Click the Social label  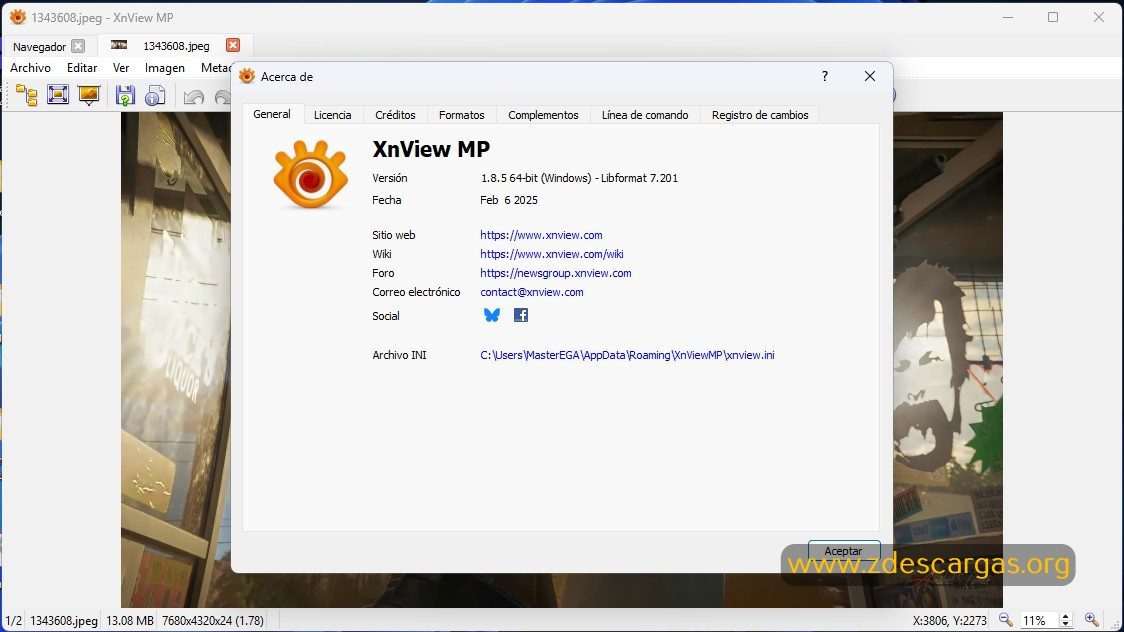click(x=386, y=316)
